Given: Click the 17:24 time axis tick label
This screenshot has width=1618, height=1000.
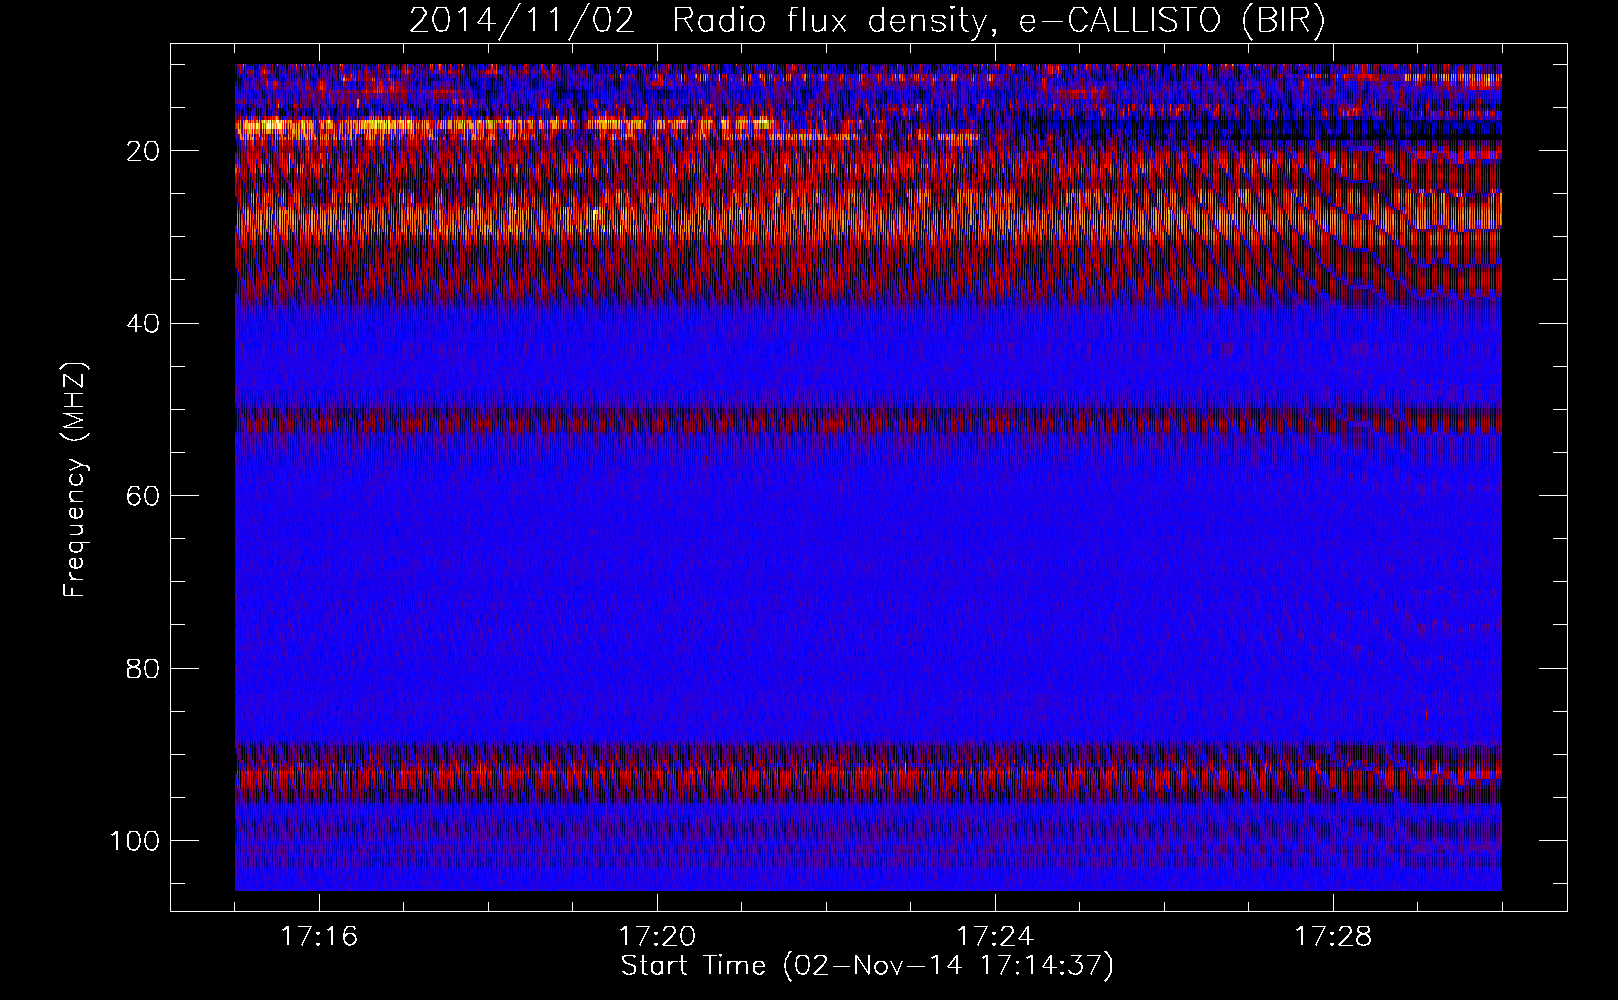Looking at the screenshot, I should click(995, 936).
